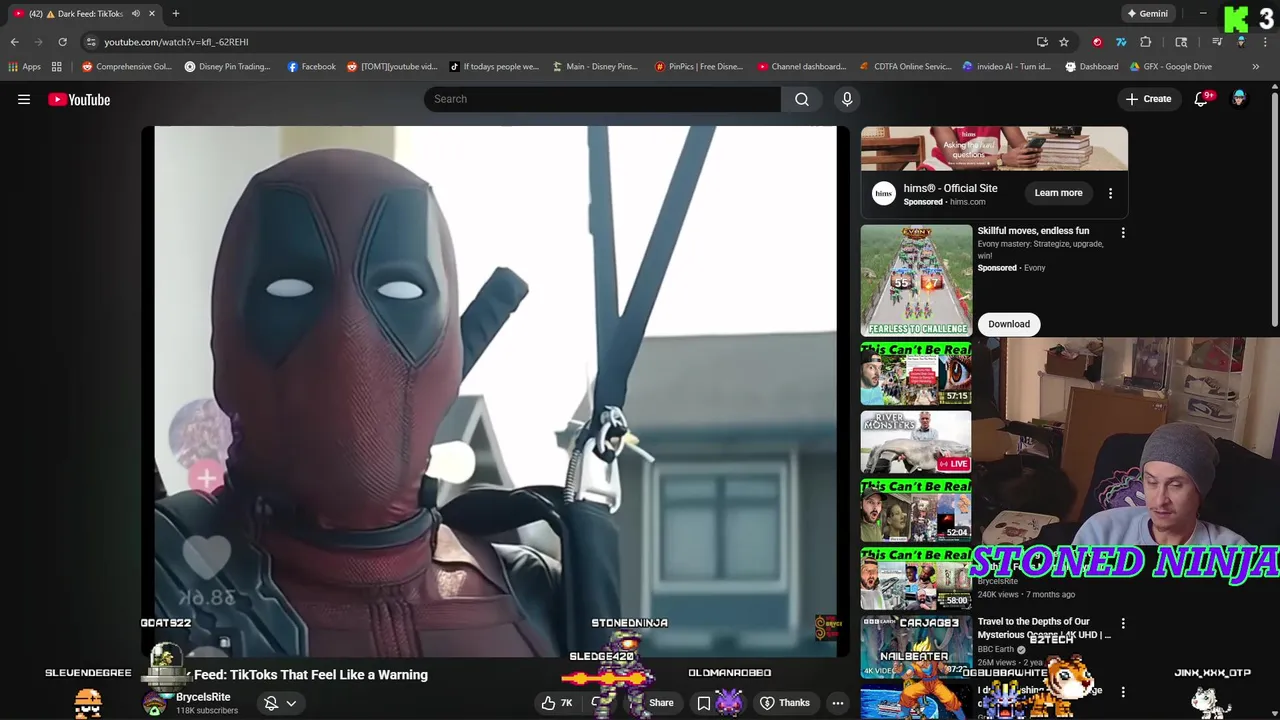Viewport: 1280px width, 720px height.
Task: Open the GFX - Google Drive bookmark
Action: [1171, 67]
